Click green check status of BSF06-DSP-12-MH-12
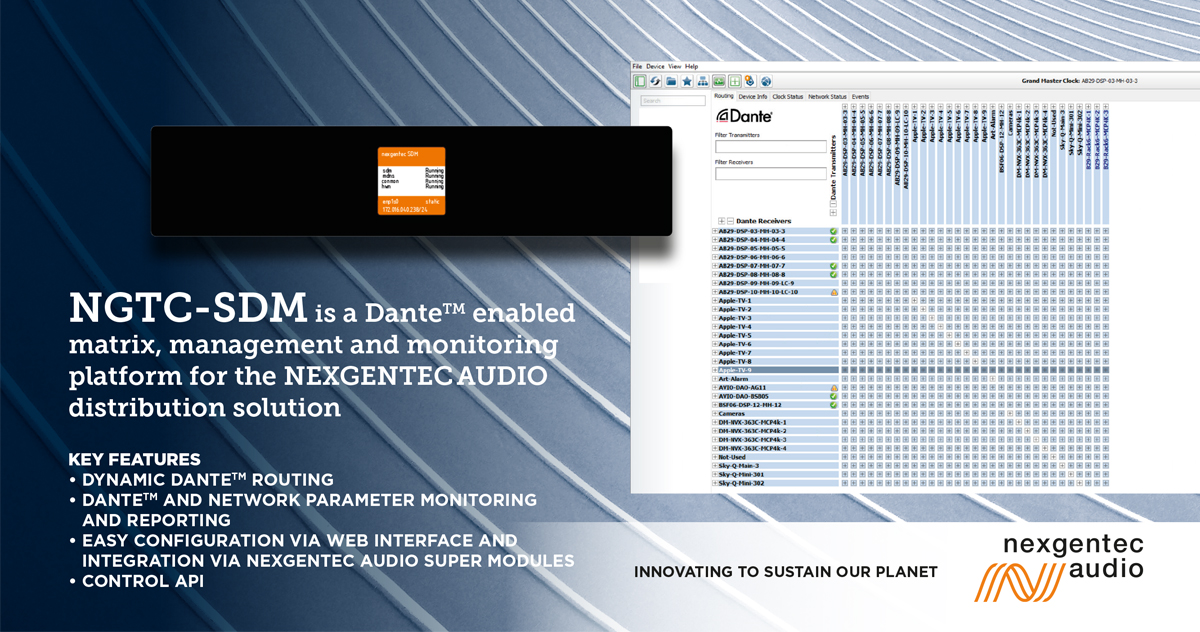The width and height of the screenshot is (1200, 632). click(833, 405)
